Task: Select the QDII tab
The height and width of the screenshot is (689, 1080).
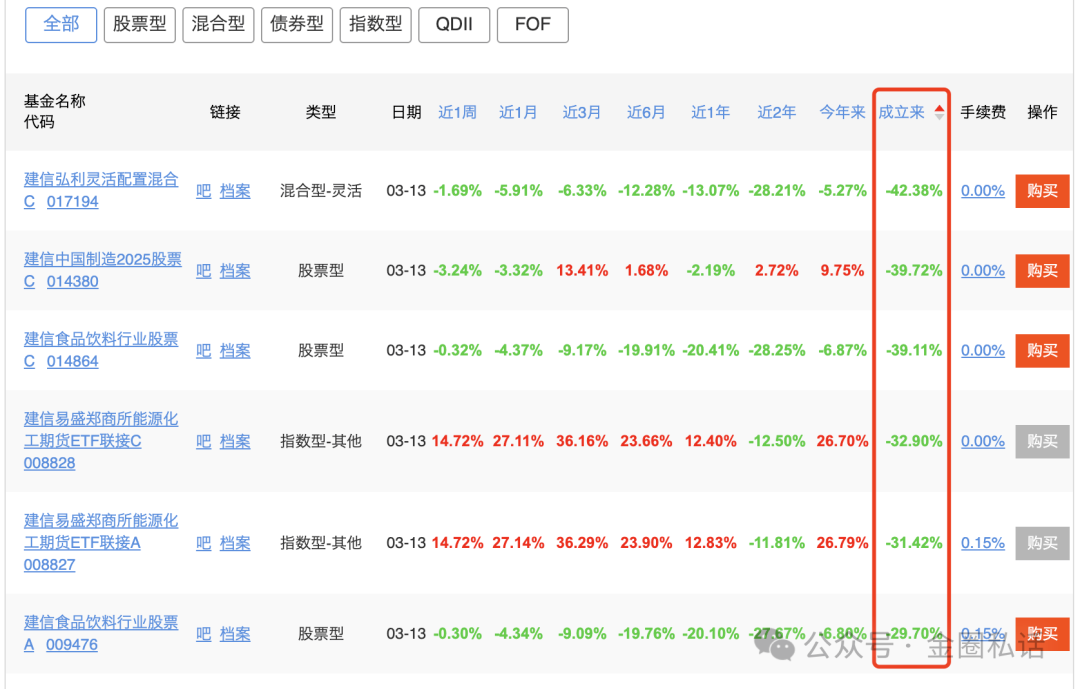Action: click(x=454, y=24)
